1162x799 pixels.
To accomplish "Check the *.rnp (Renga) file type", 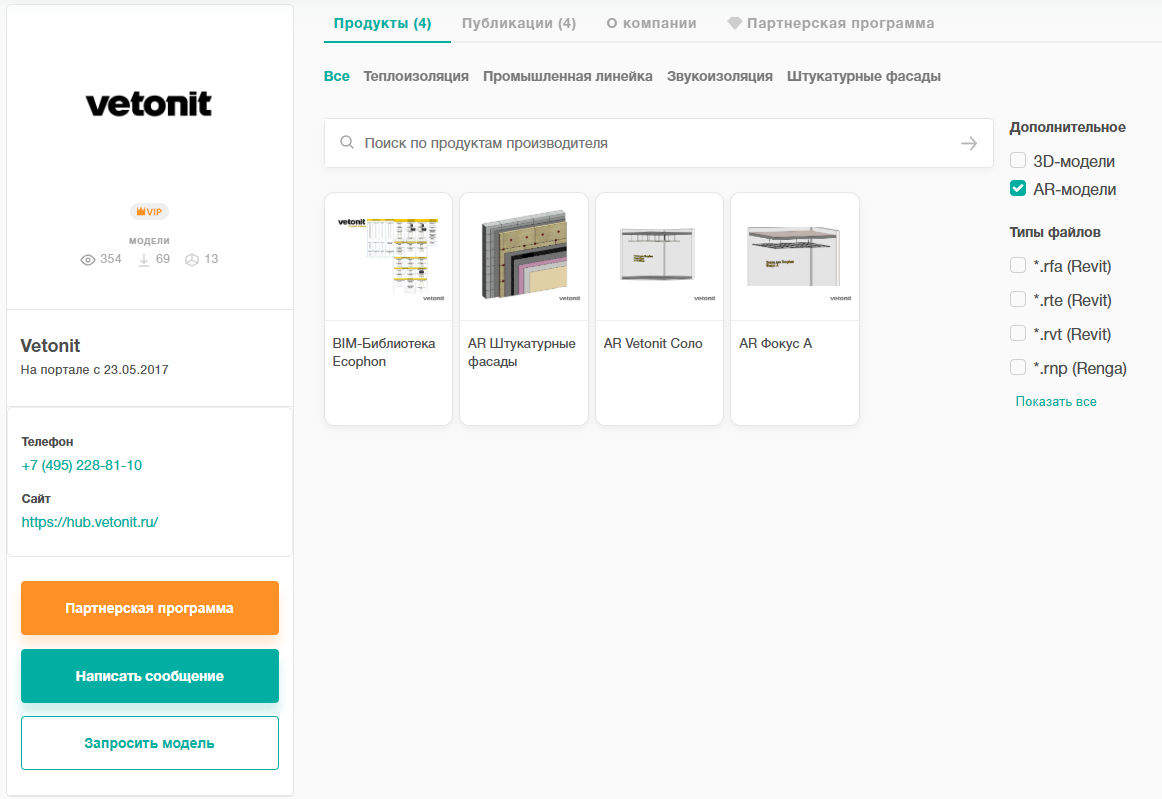I will (x=1017, y=368).
